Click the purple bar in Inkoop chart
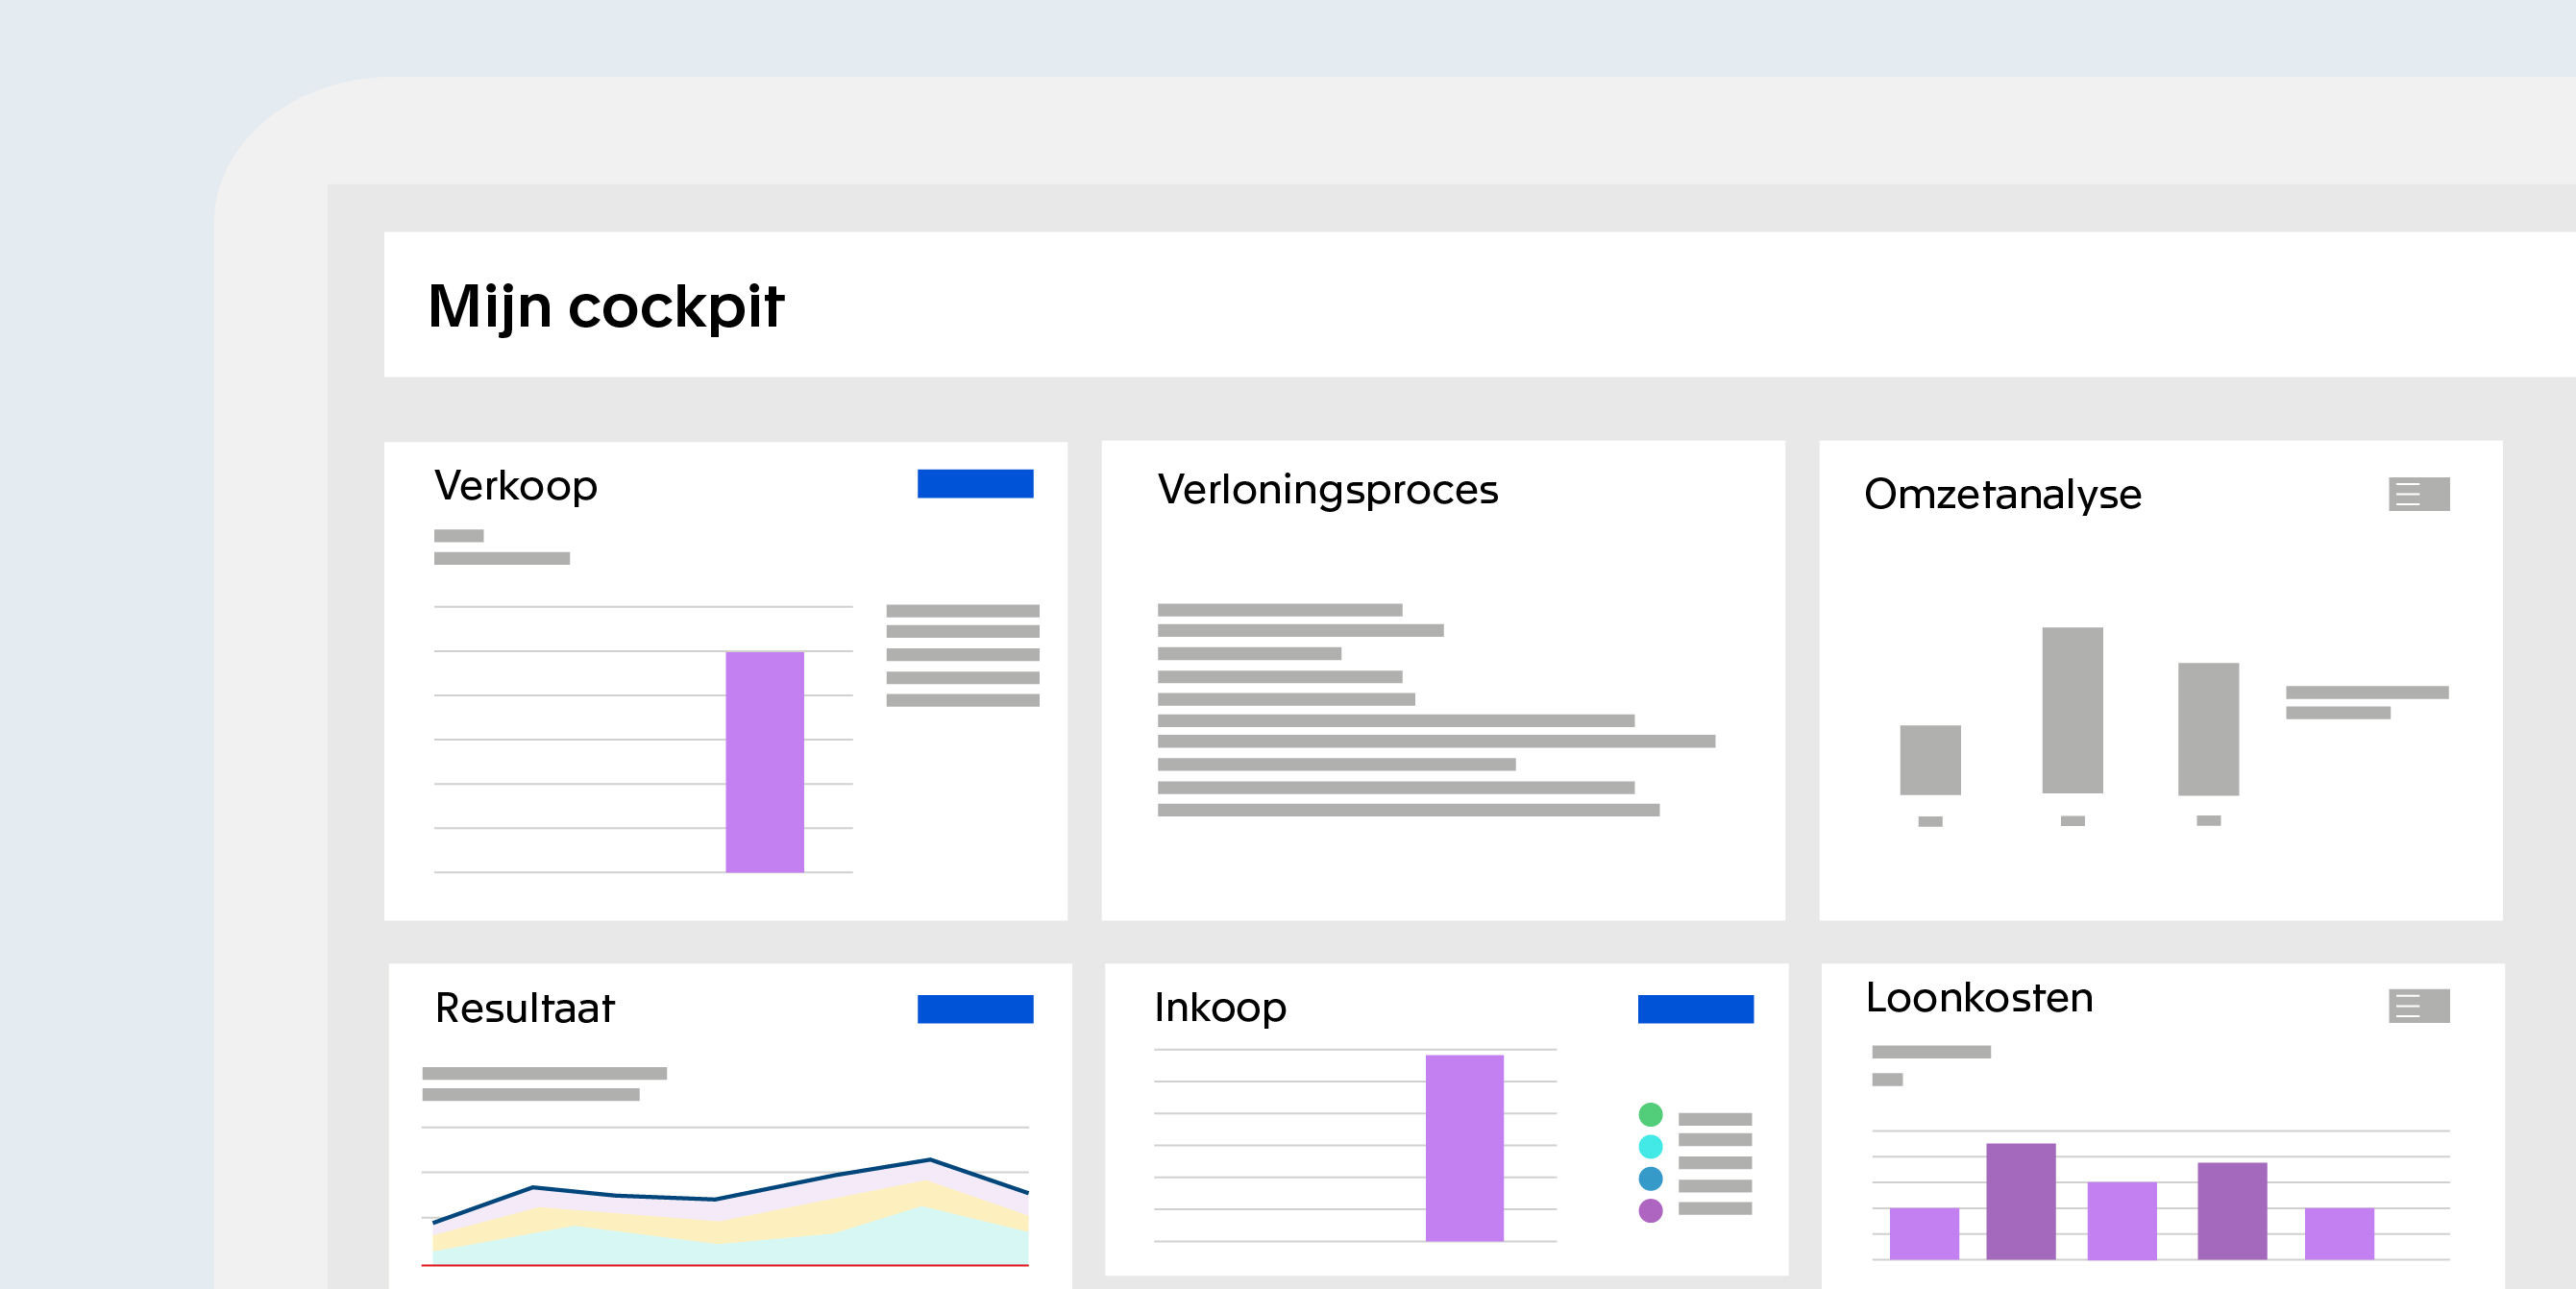Viewport: 2576px width, 1289px height. pos(1464,1148)
